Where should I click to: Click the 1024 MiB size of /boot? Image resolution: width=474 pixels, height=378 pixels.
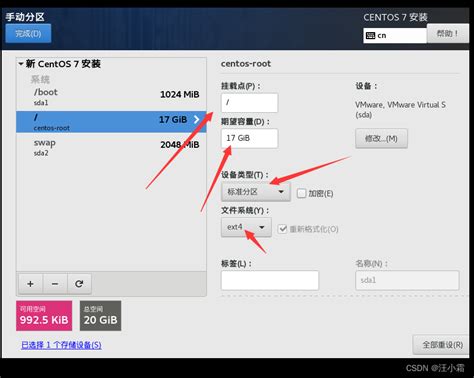180,94
